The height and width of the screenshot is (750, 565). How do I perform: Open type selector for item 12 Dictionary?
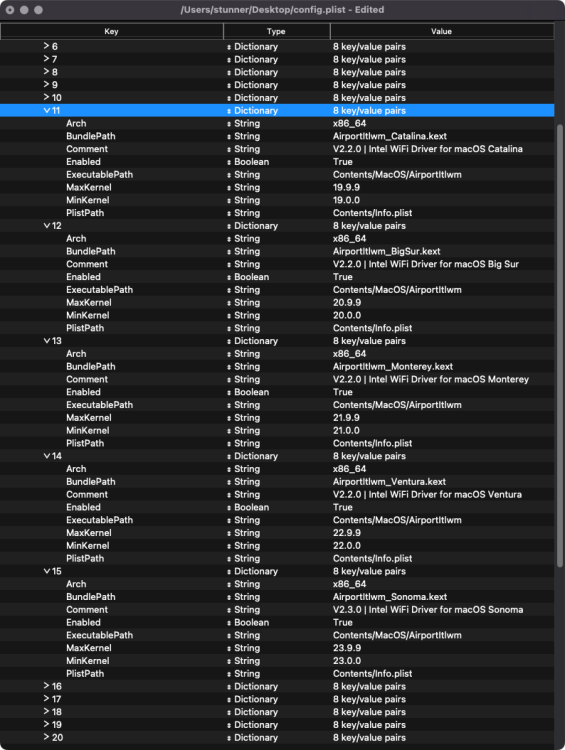(229, 226)
